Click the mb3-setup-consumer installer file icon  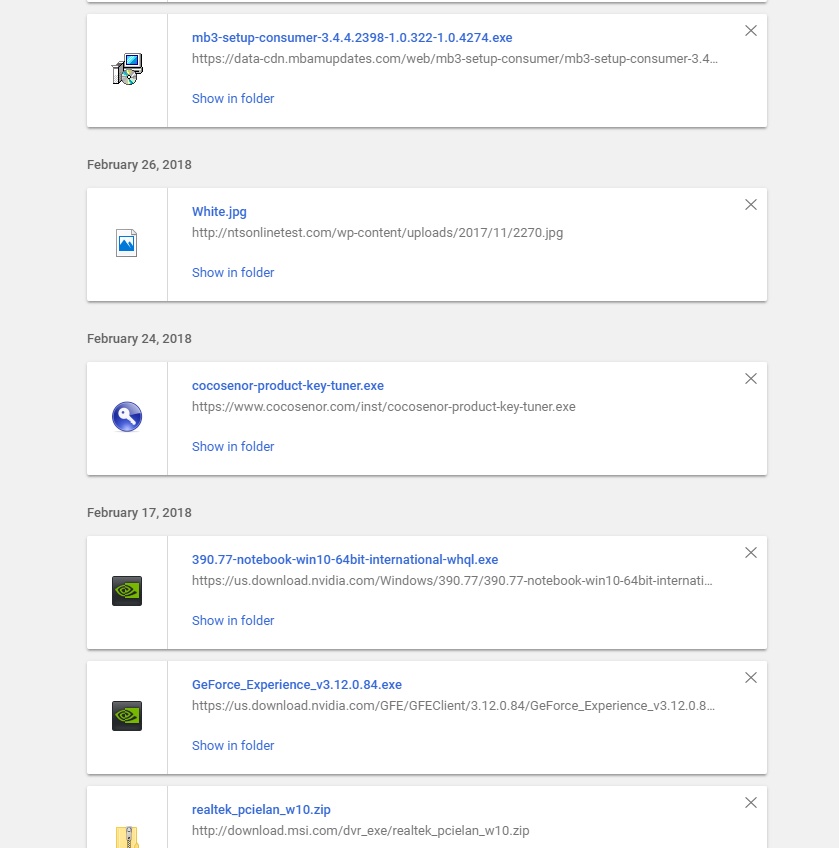127,70
